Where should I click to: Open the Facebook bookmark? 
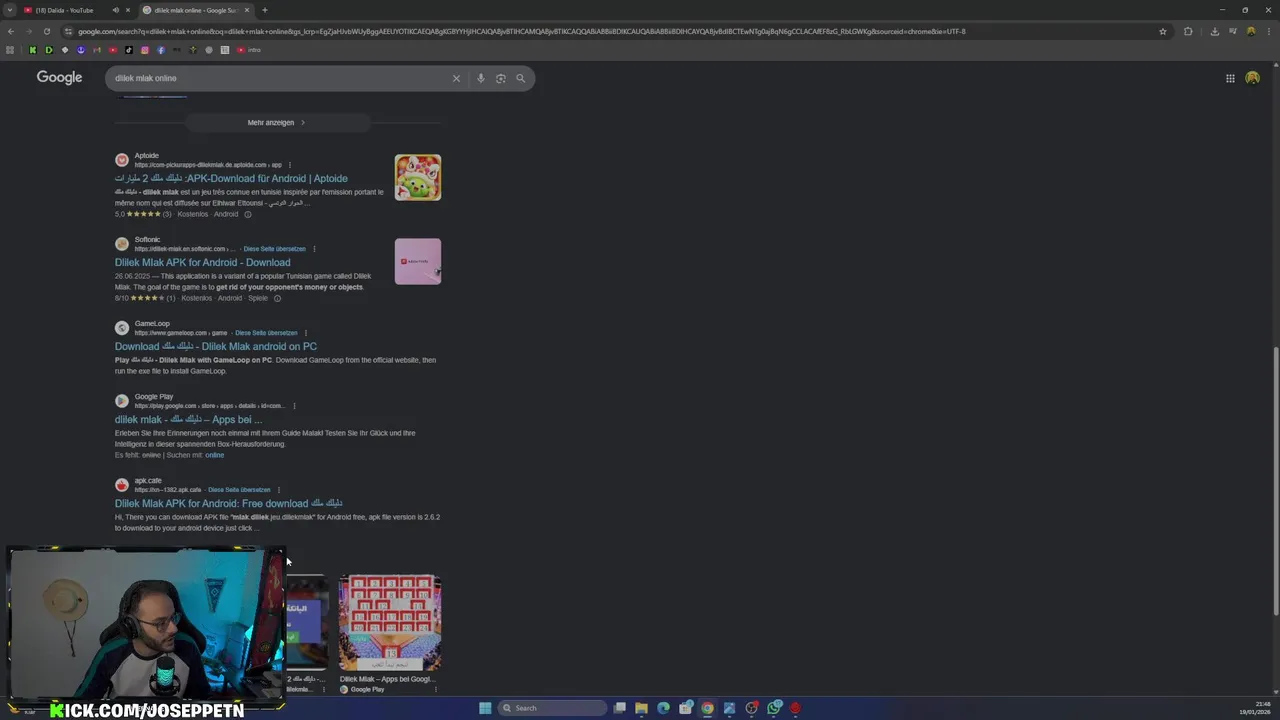click(x=161, y=50)
